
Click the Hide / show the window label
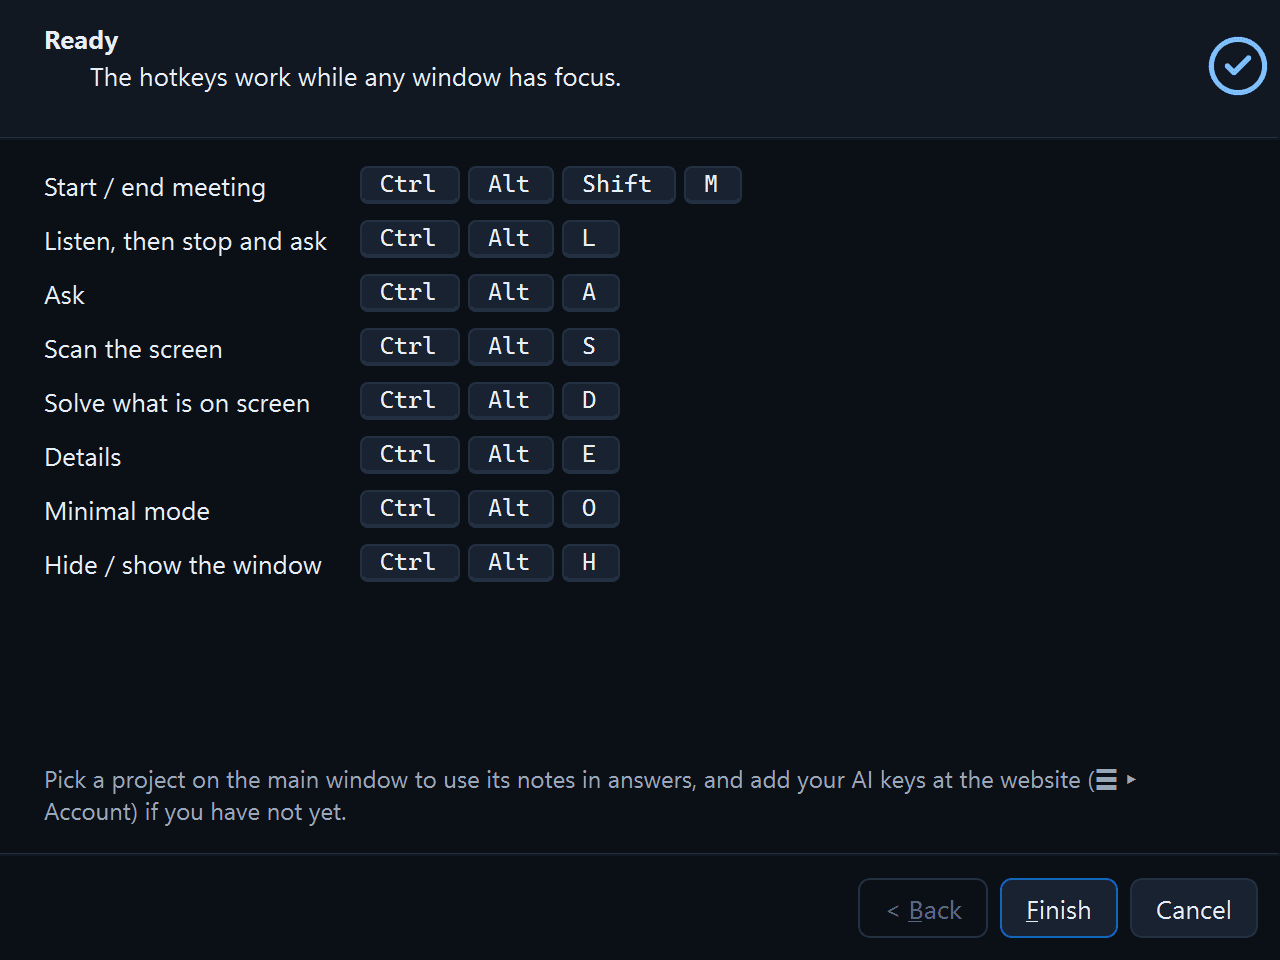pos(183,565)
